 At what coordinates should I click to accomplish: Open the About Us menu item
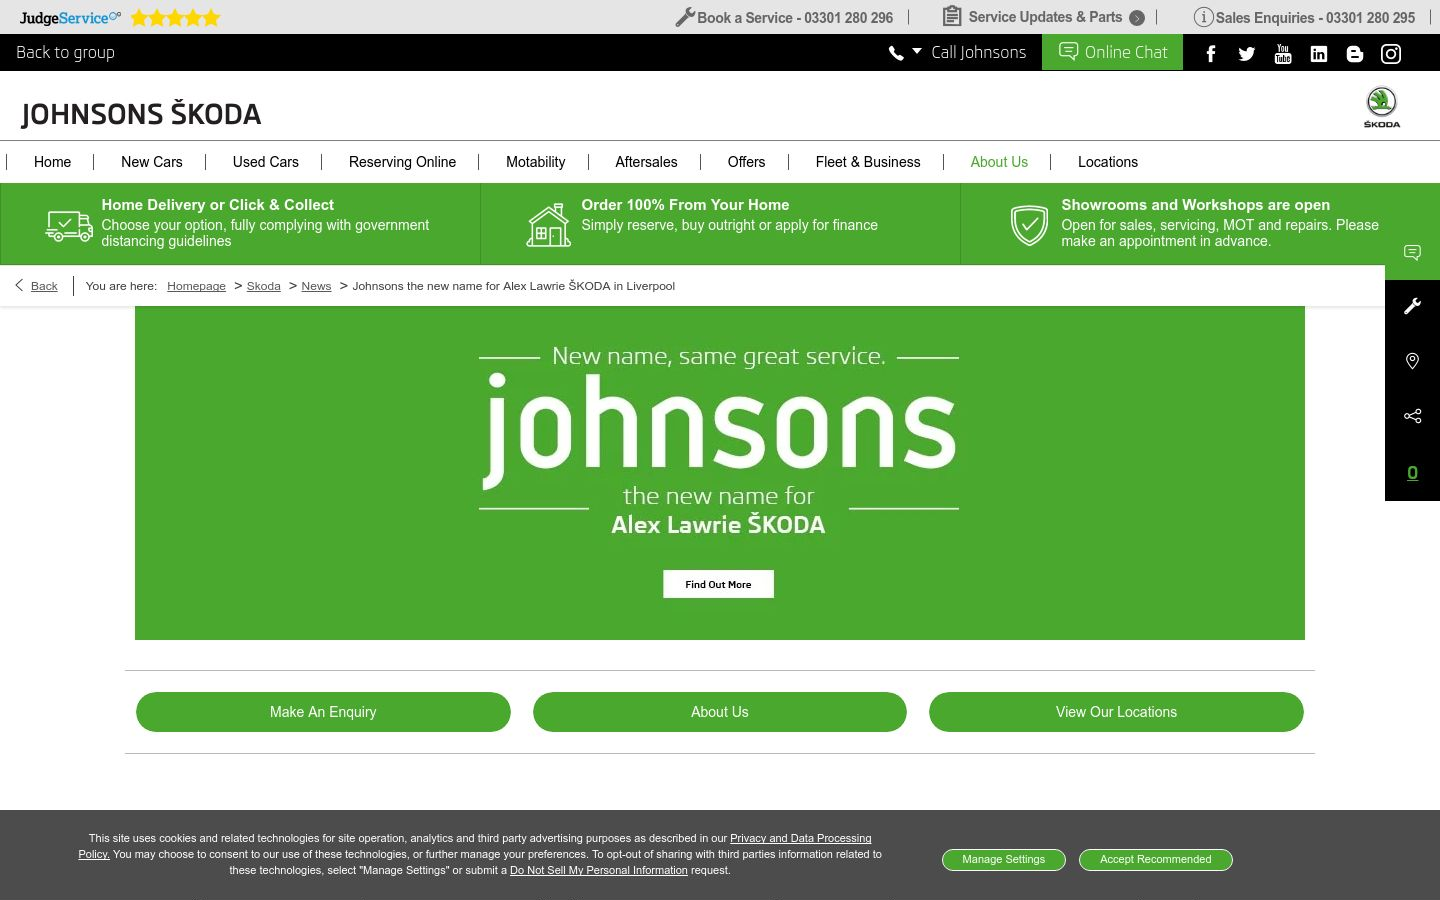(x=999, y=162)
